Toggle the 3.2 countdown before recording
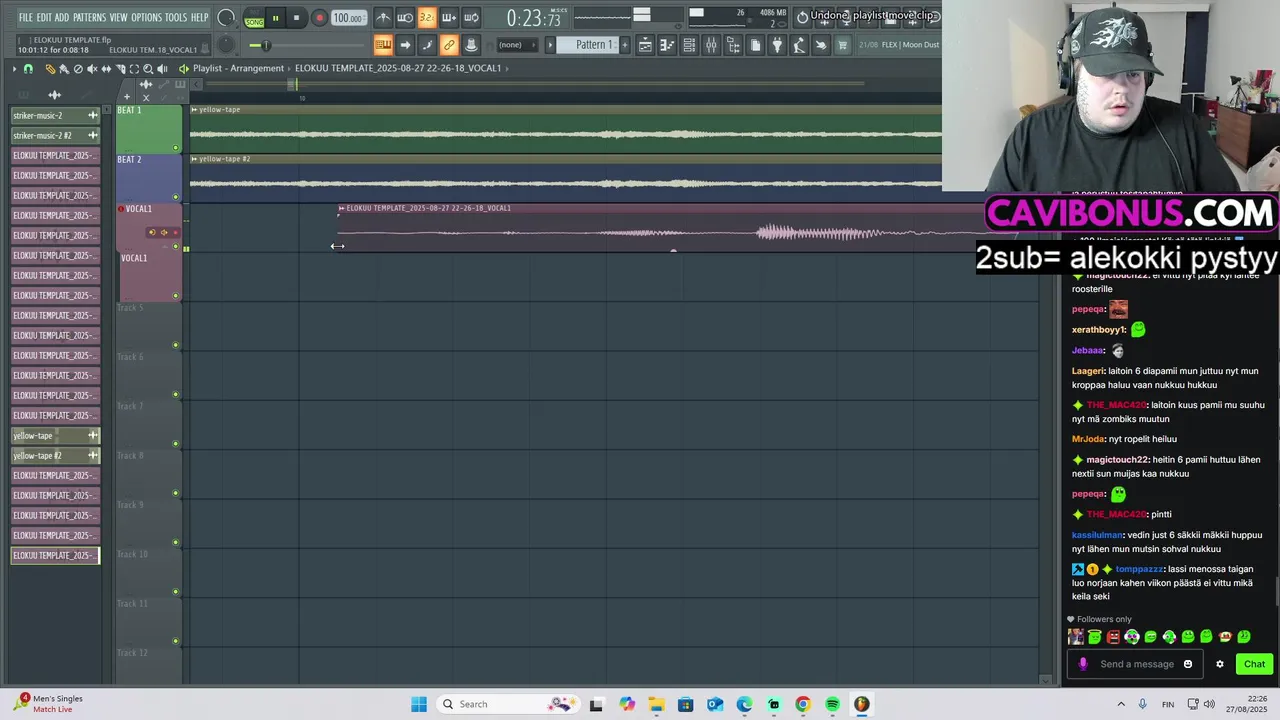Screen dimensions: 1280x720 click(427, 18)
